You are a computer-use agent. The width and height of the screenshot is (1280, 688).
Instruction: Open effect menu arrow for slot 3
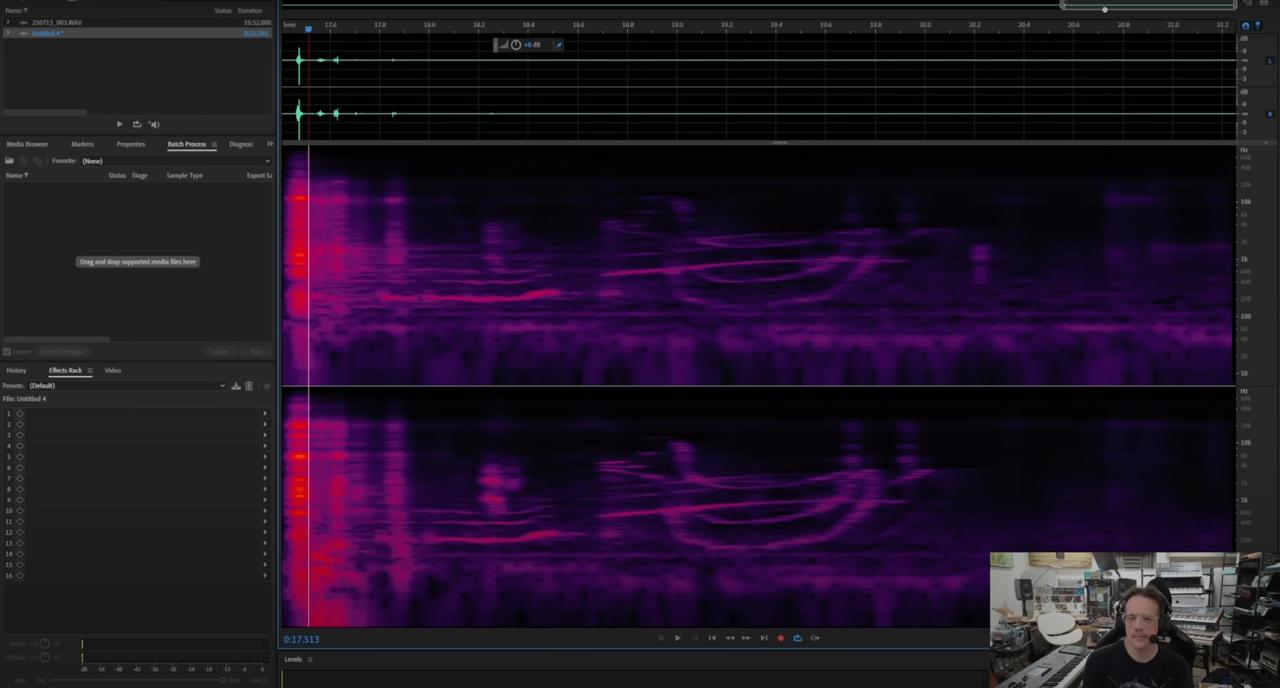(265, 435)
